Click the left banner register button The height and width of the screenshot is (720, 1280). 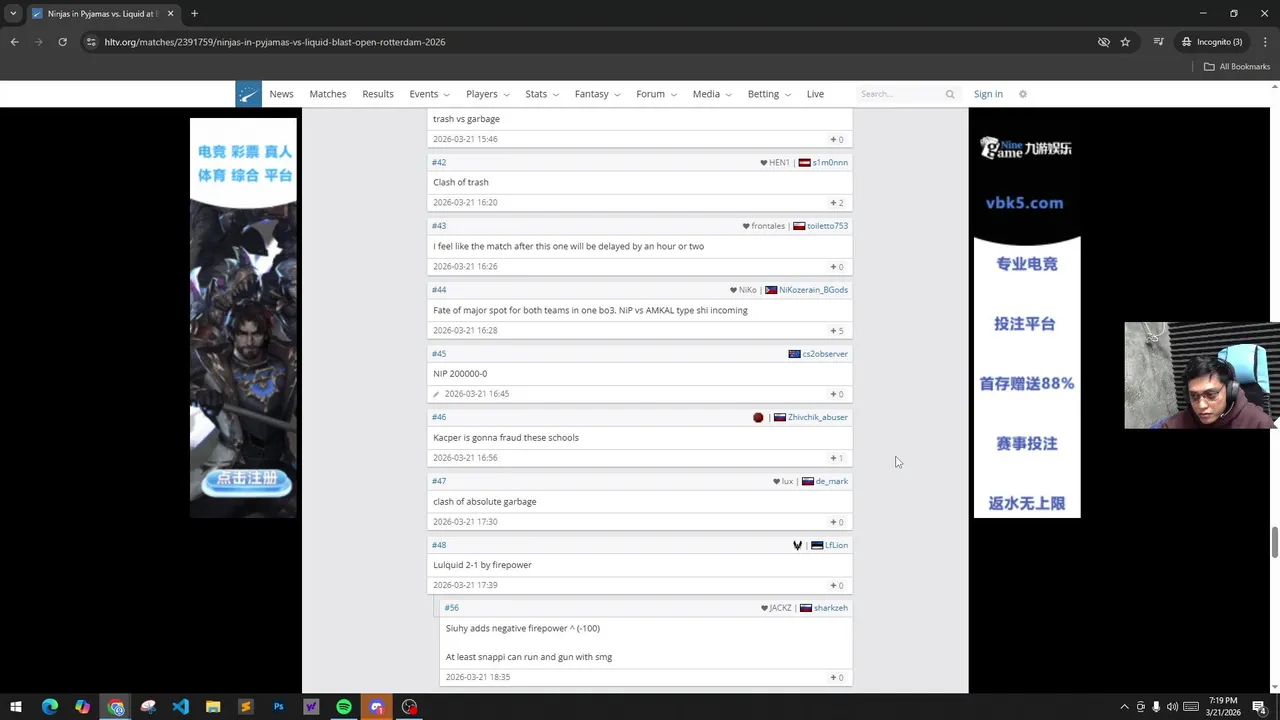click(246, 481)
